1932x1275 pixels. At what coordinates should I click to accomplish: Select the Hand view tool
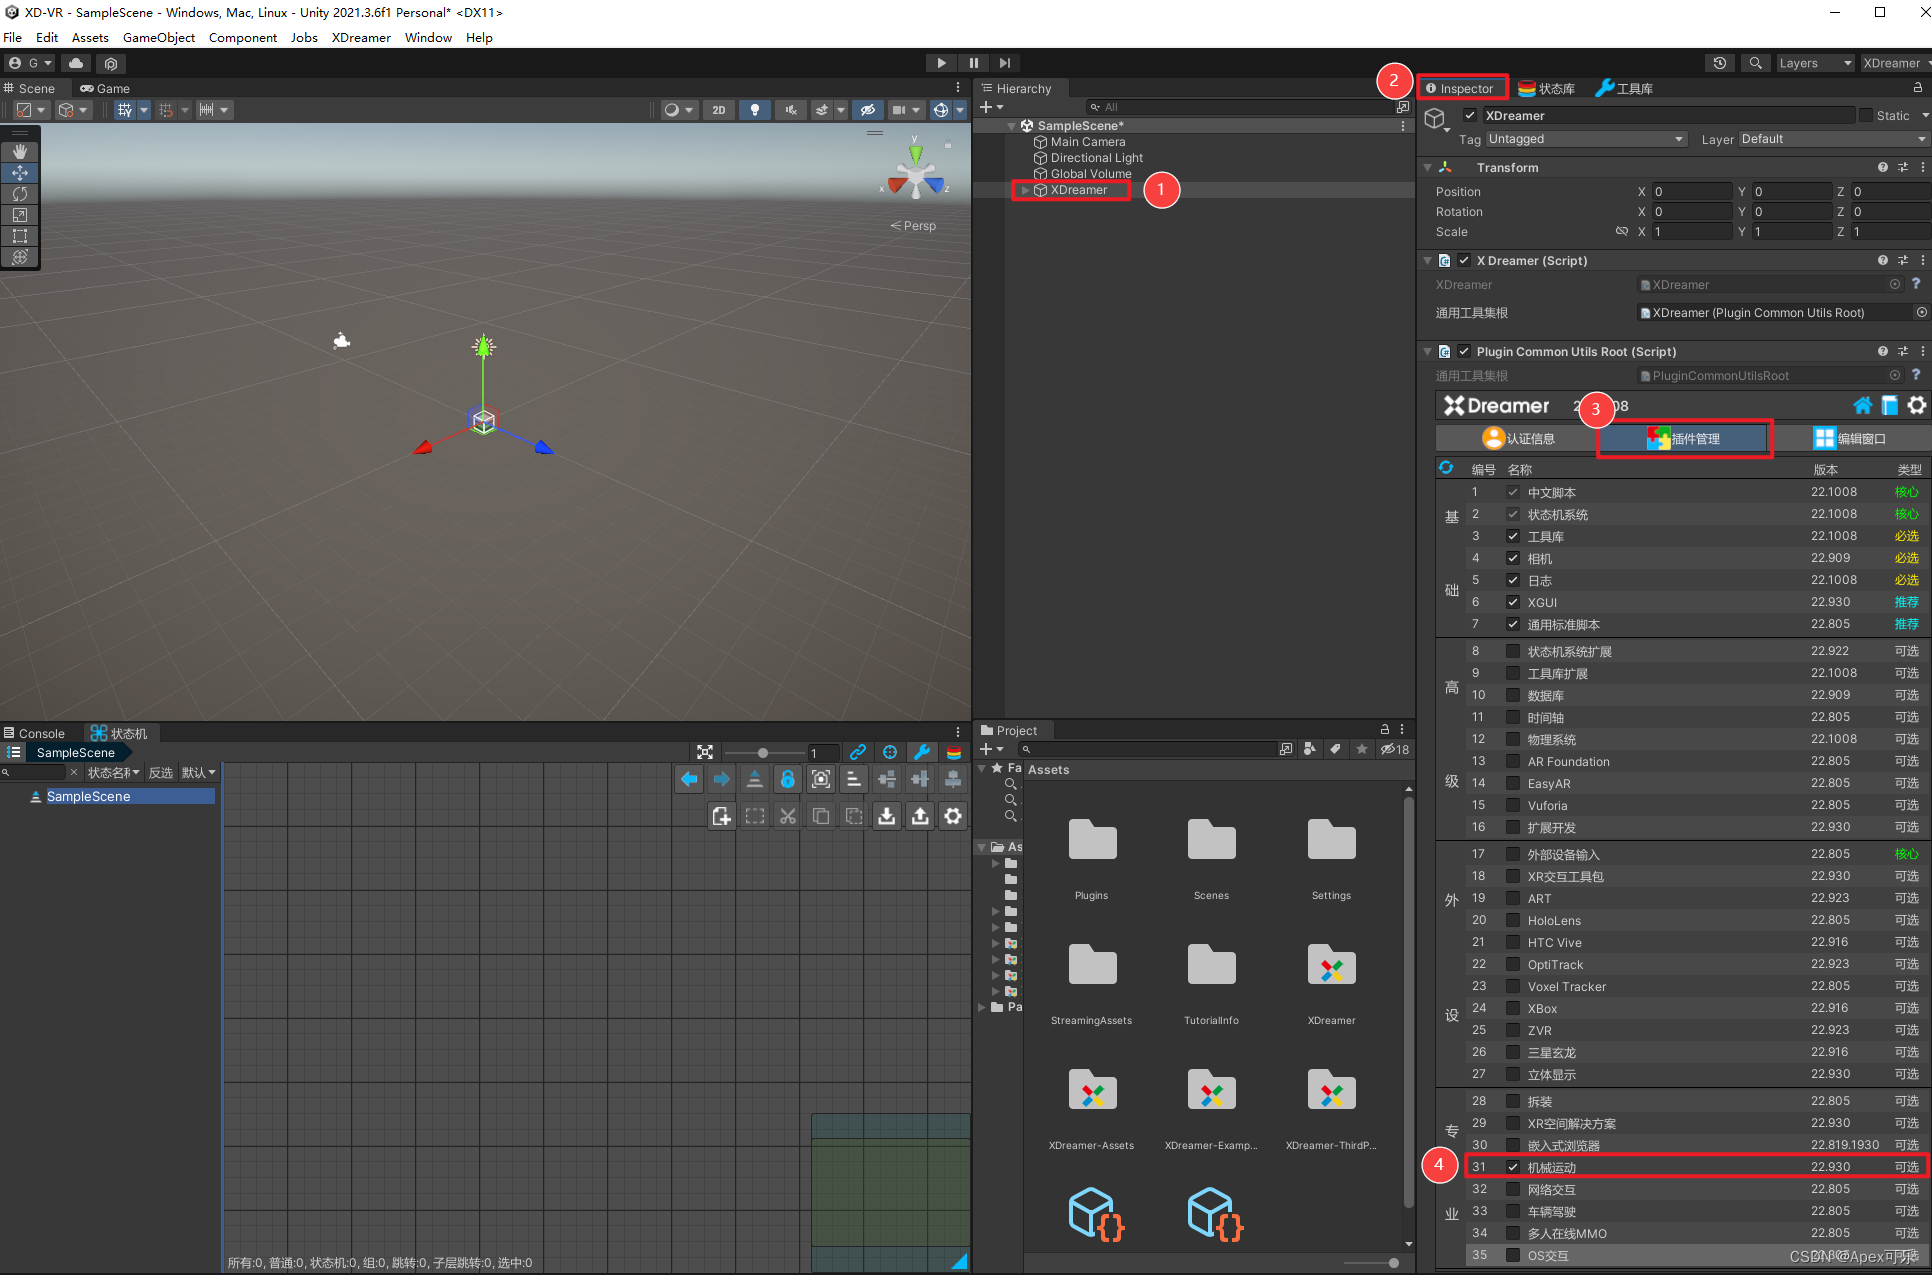pyautogui.click(x=19, y=151)
